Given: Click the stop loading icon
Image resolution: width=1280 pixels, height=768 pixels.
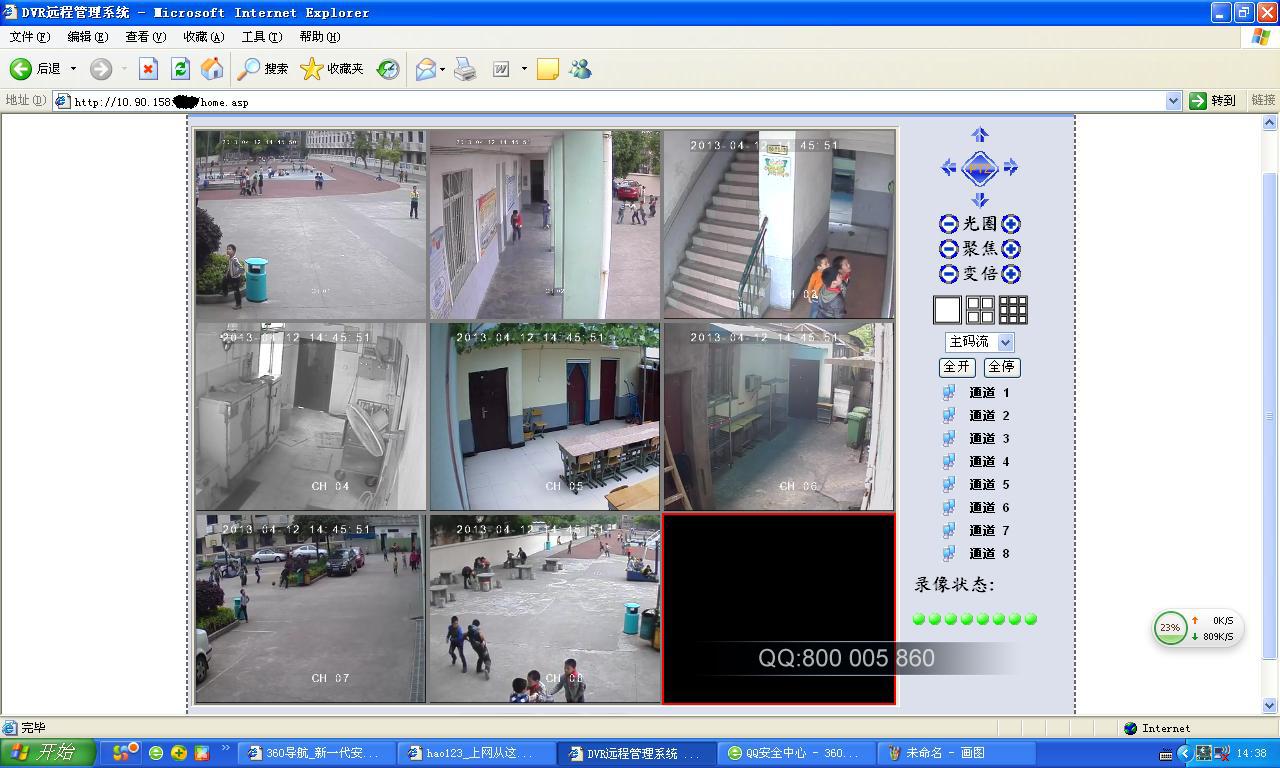Looking at the screenshot, I should click(148, 69).
